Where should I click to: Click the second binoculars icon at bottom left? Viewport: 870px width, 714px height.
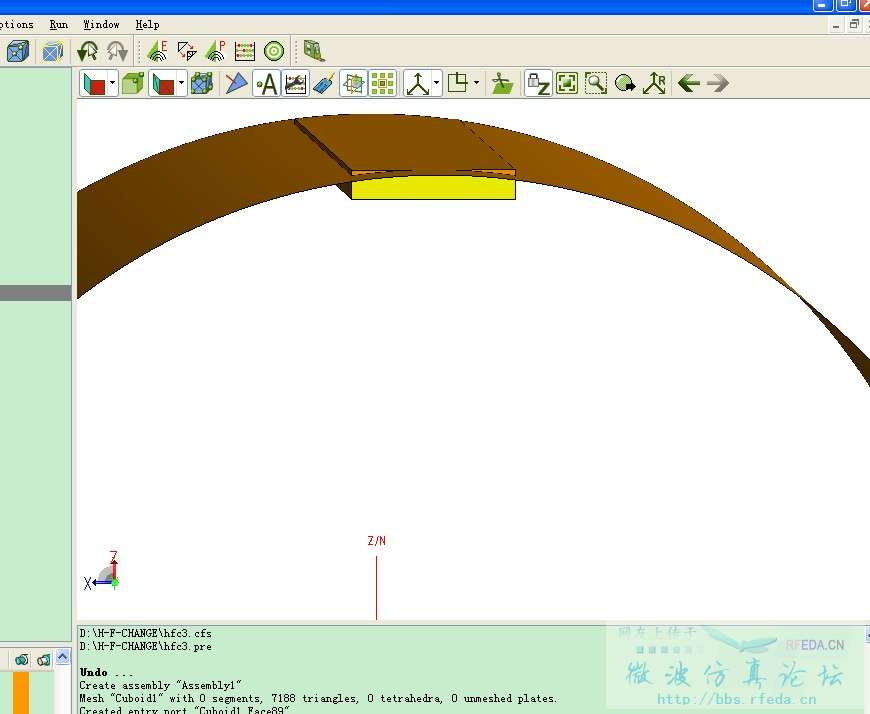click(44, 660)
